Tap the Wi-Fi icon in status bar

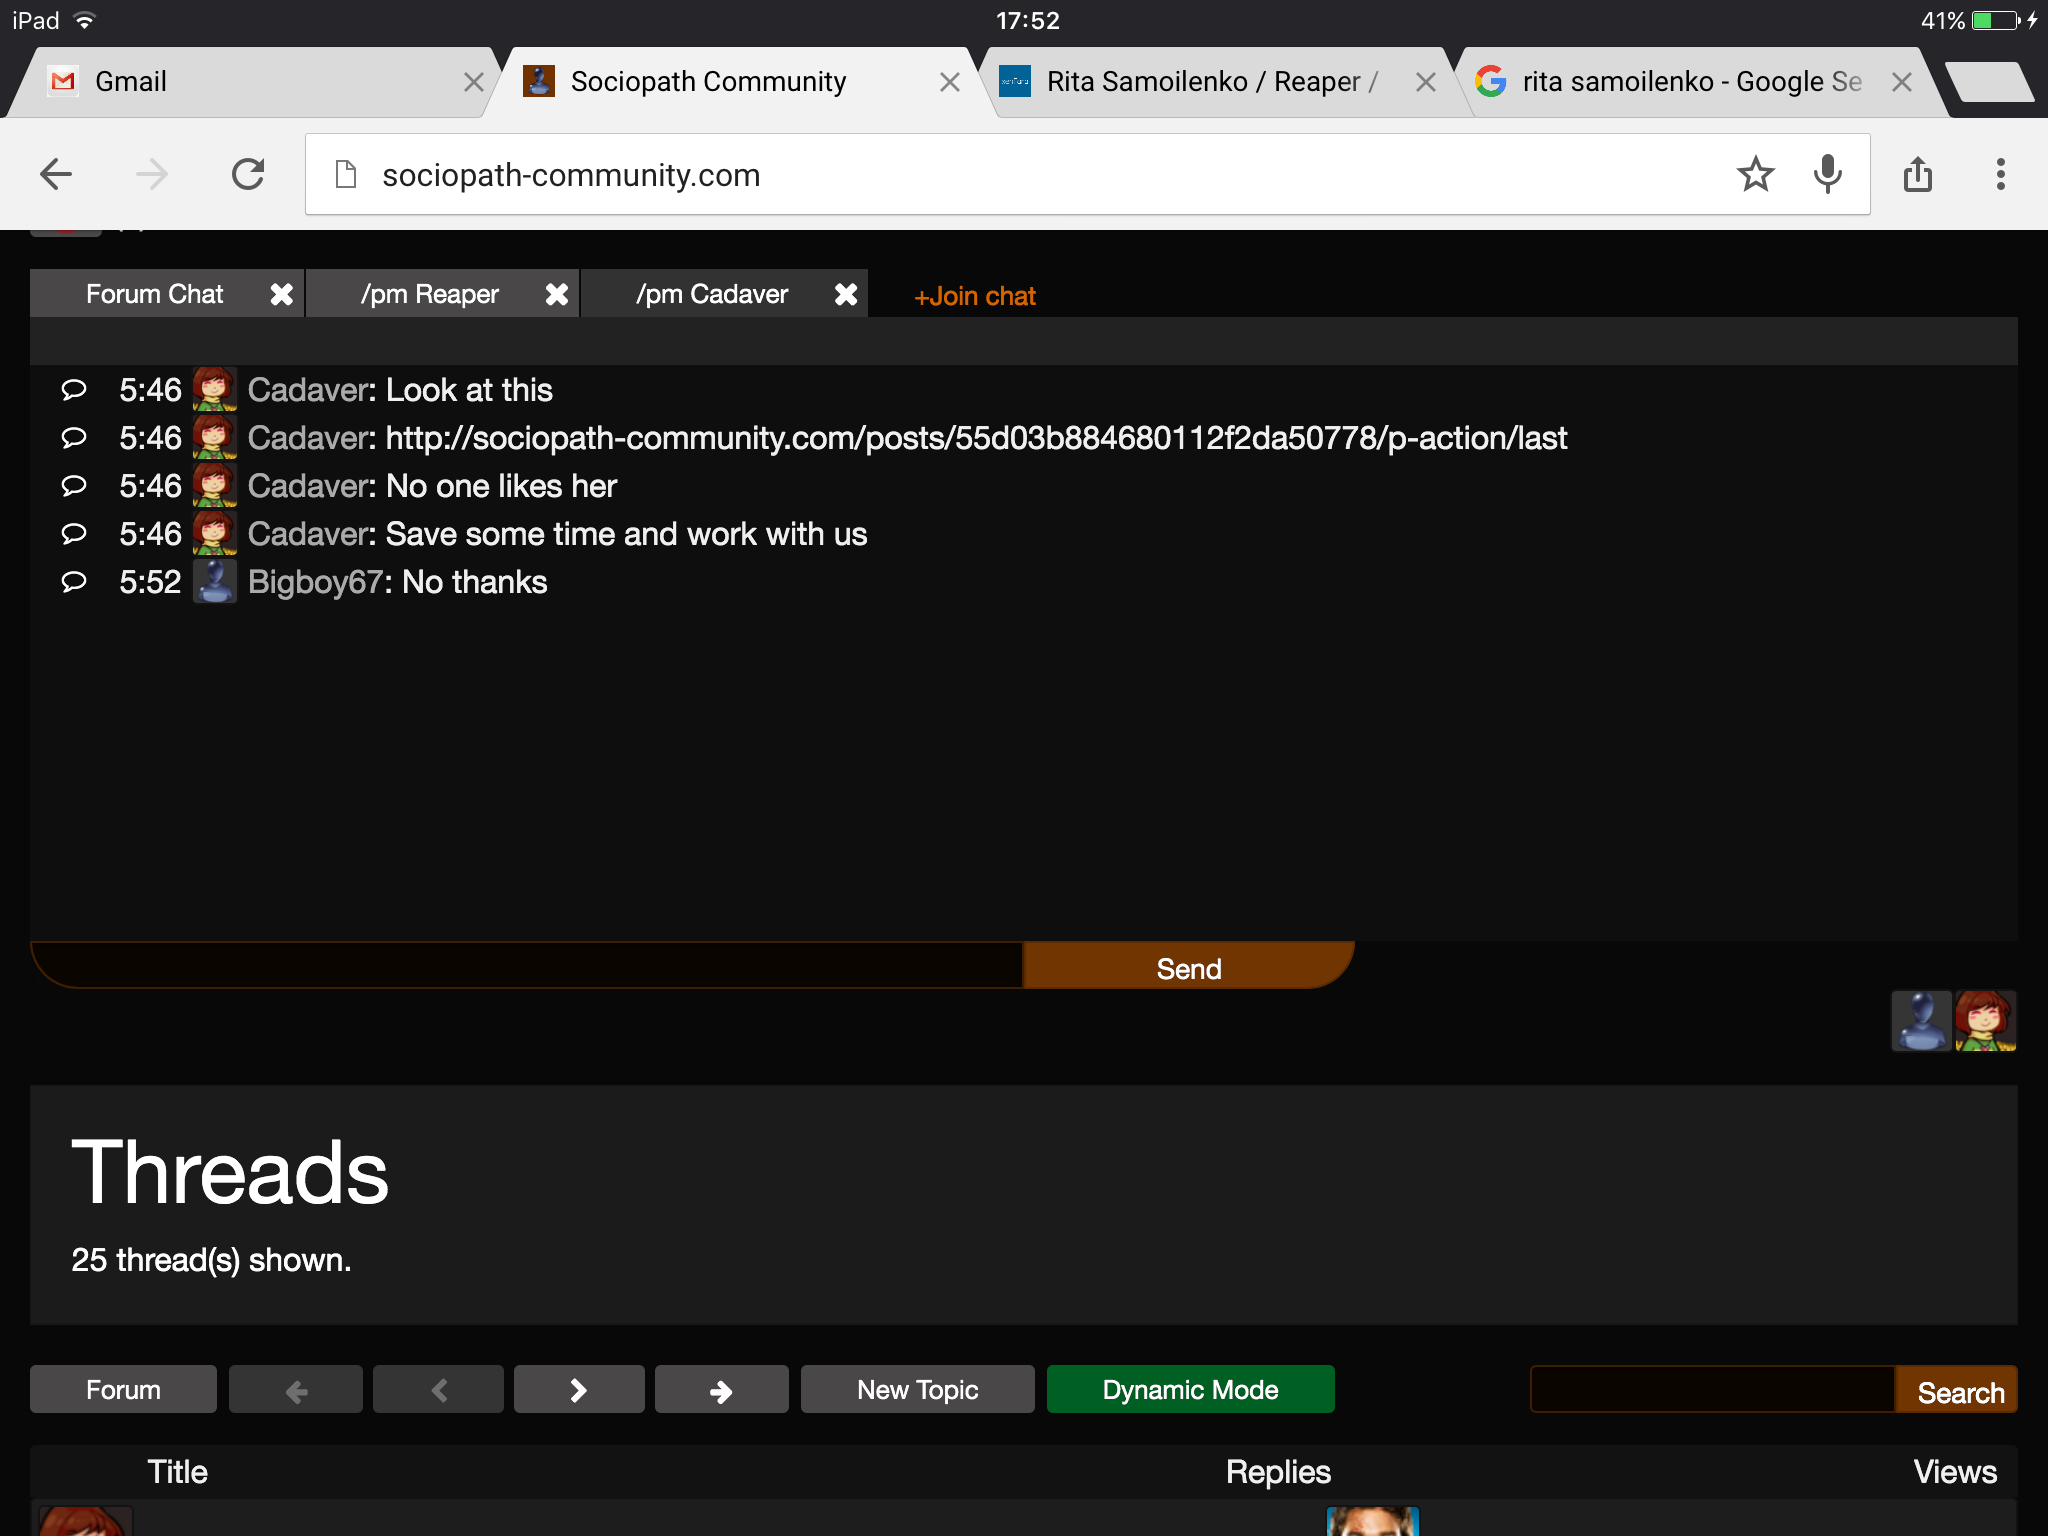click(85, 20)
